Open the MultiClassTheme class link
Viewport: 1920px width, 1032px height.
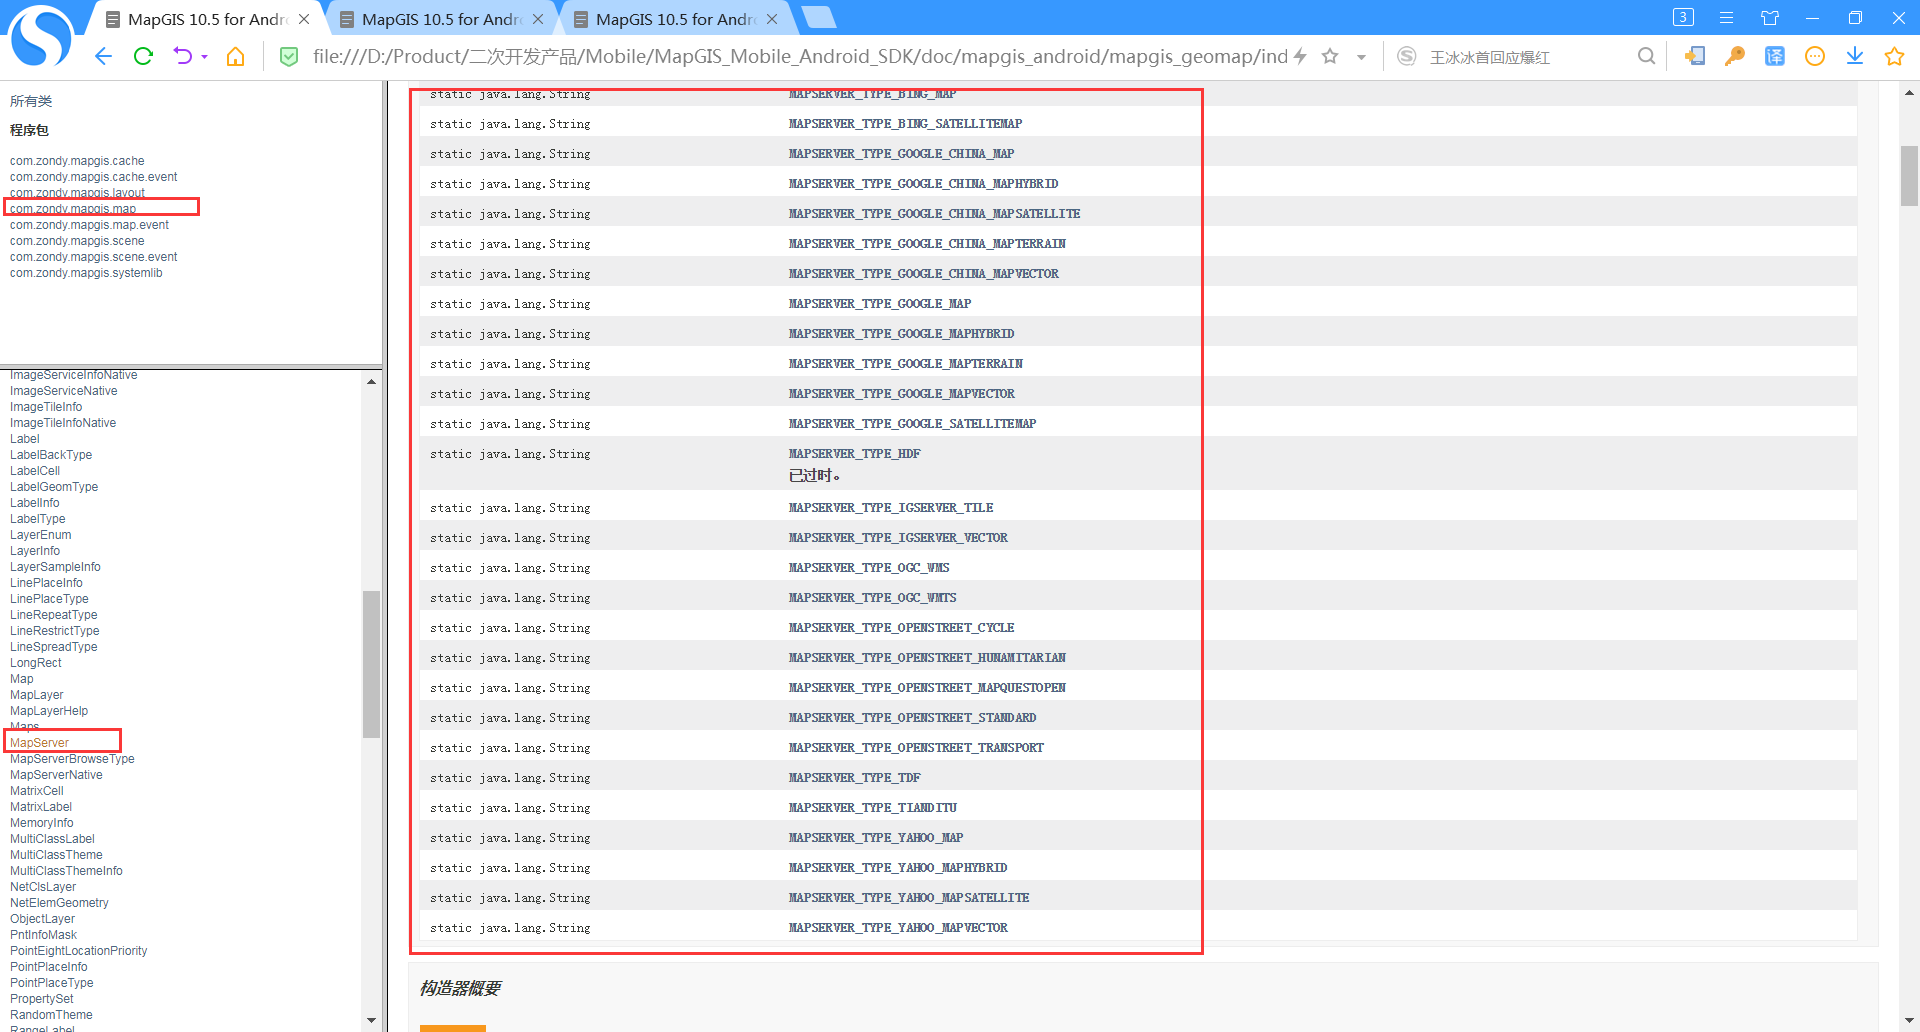point(56,855)
